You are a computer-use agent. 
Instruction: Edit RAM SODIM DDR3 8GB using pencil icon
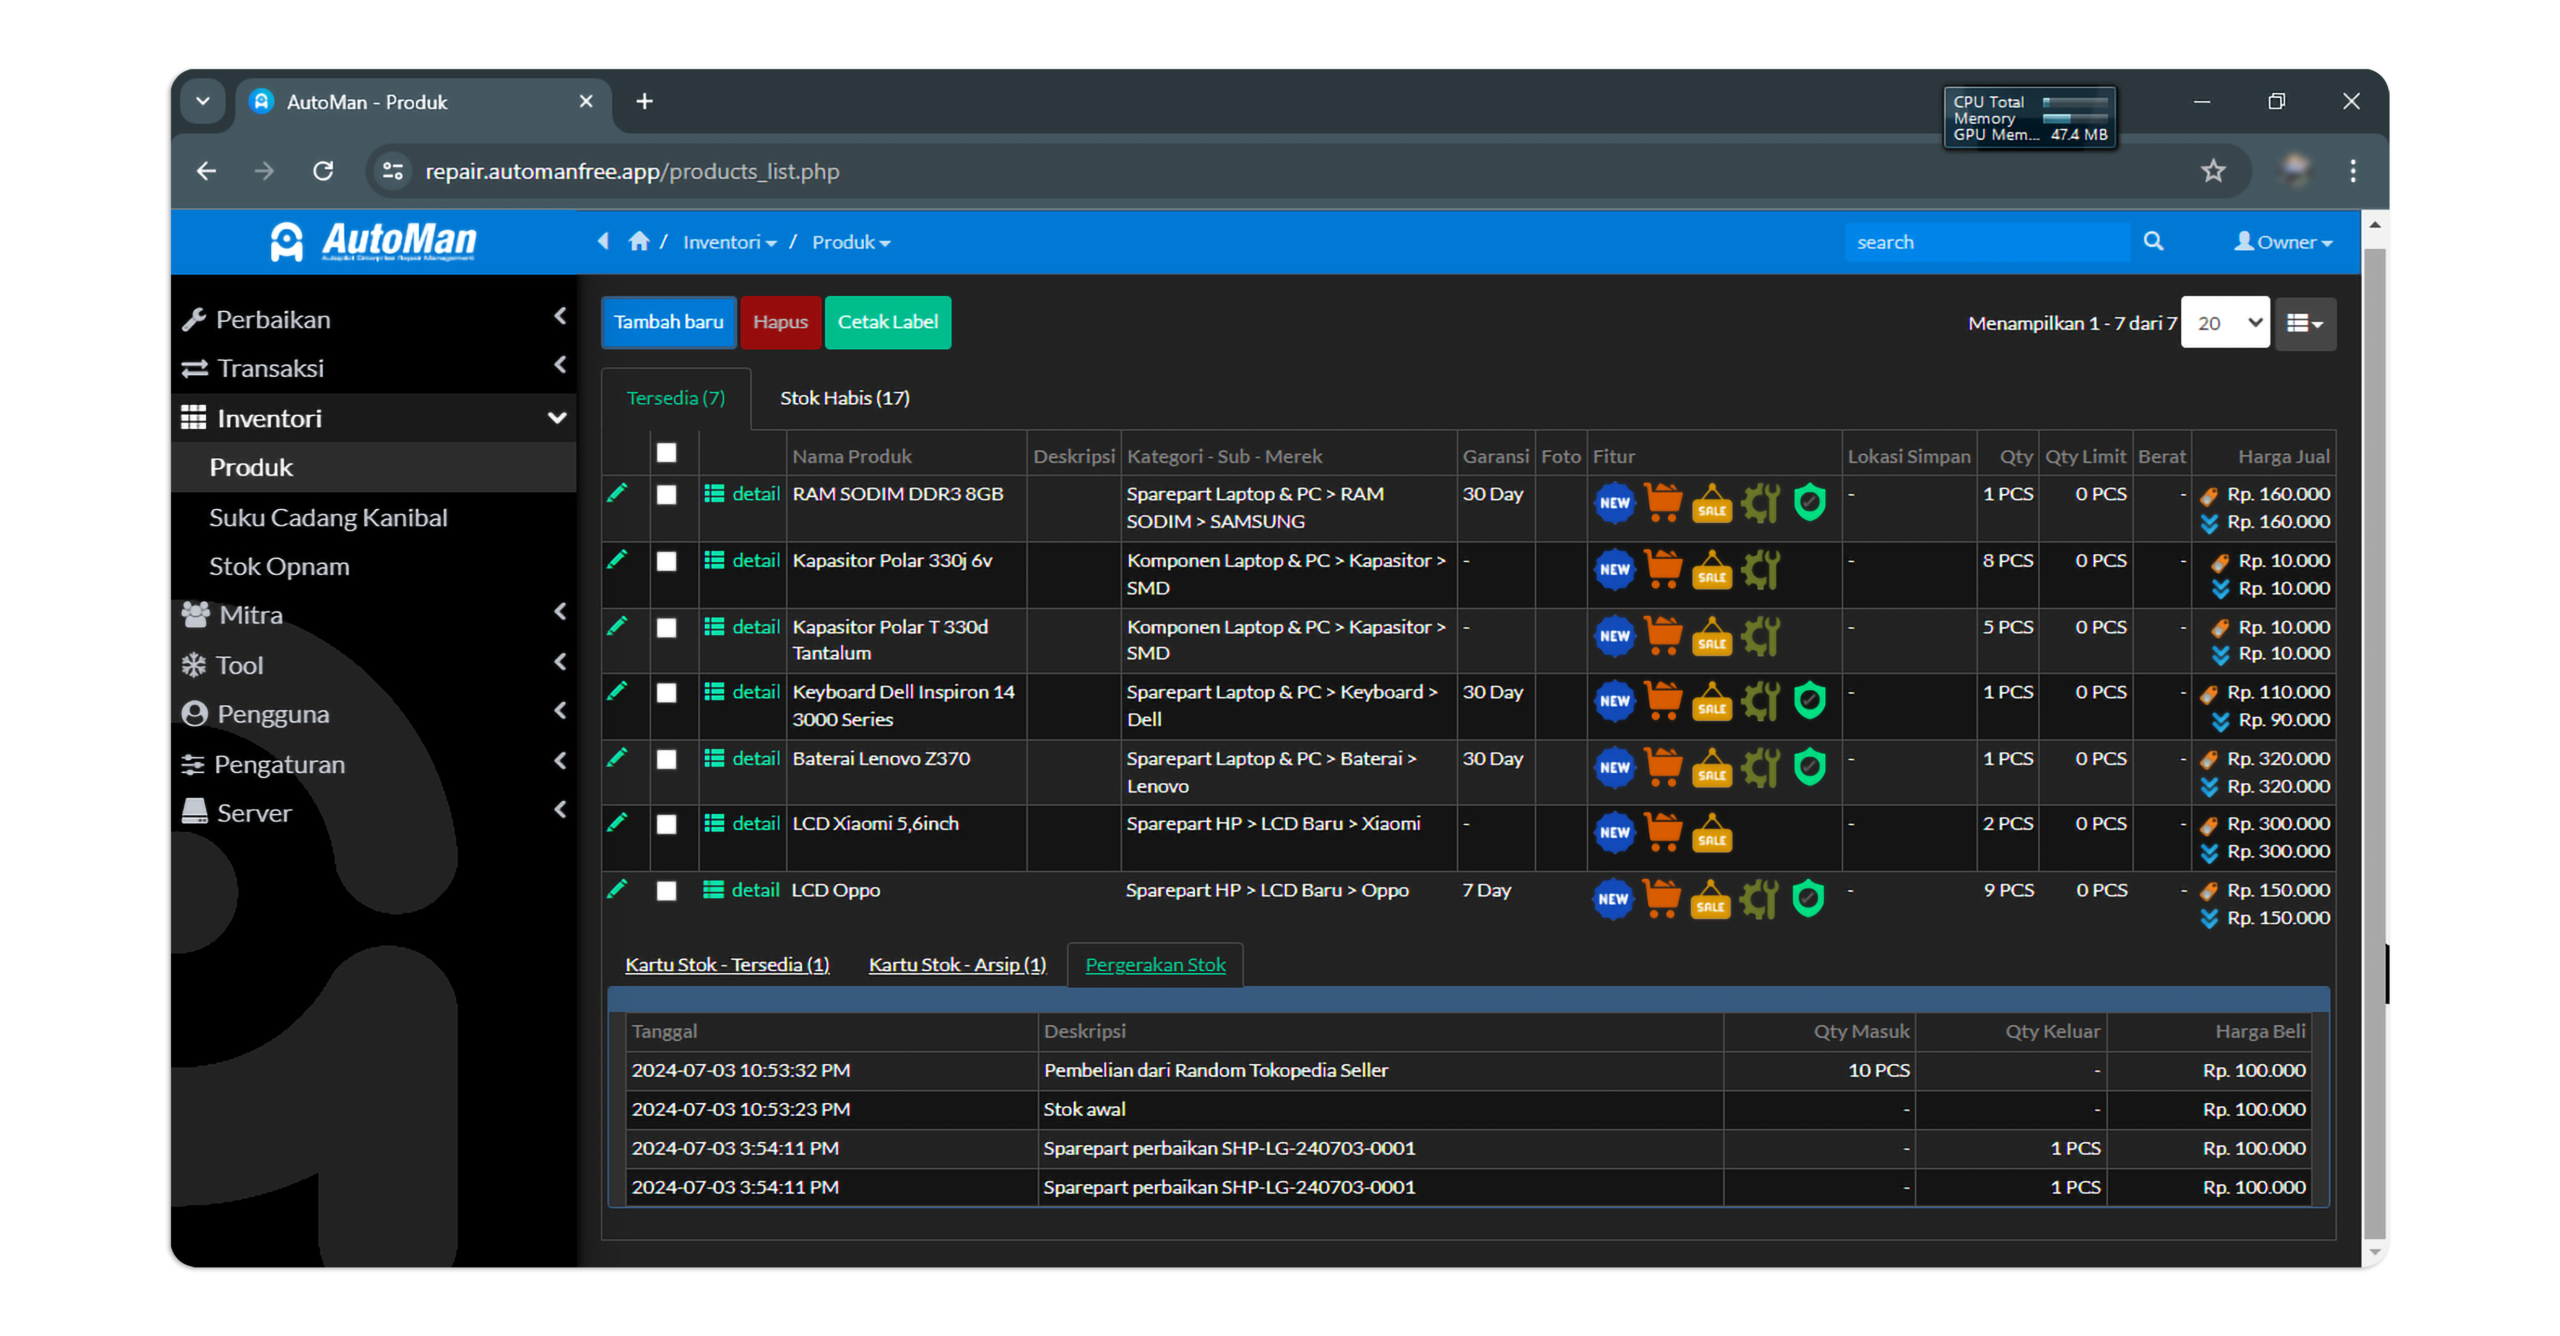[x=618, y=493]
